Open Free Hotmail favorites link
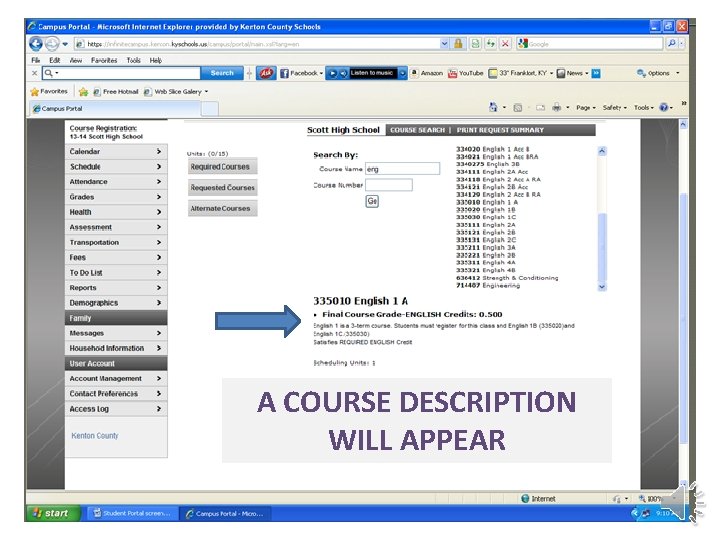720x540 pixels. pyautogui.click(x=116, y=92)
